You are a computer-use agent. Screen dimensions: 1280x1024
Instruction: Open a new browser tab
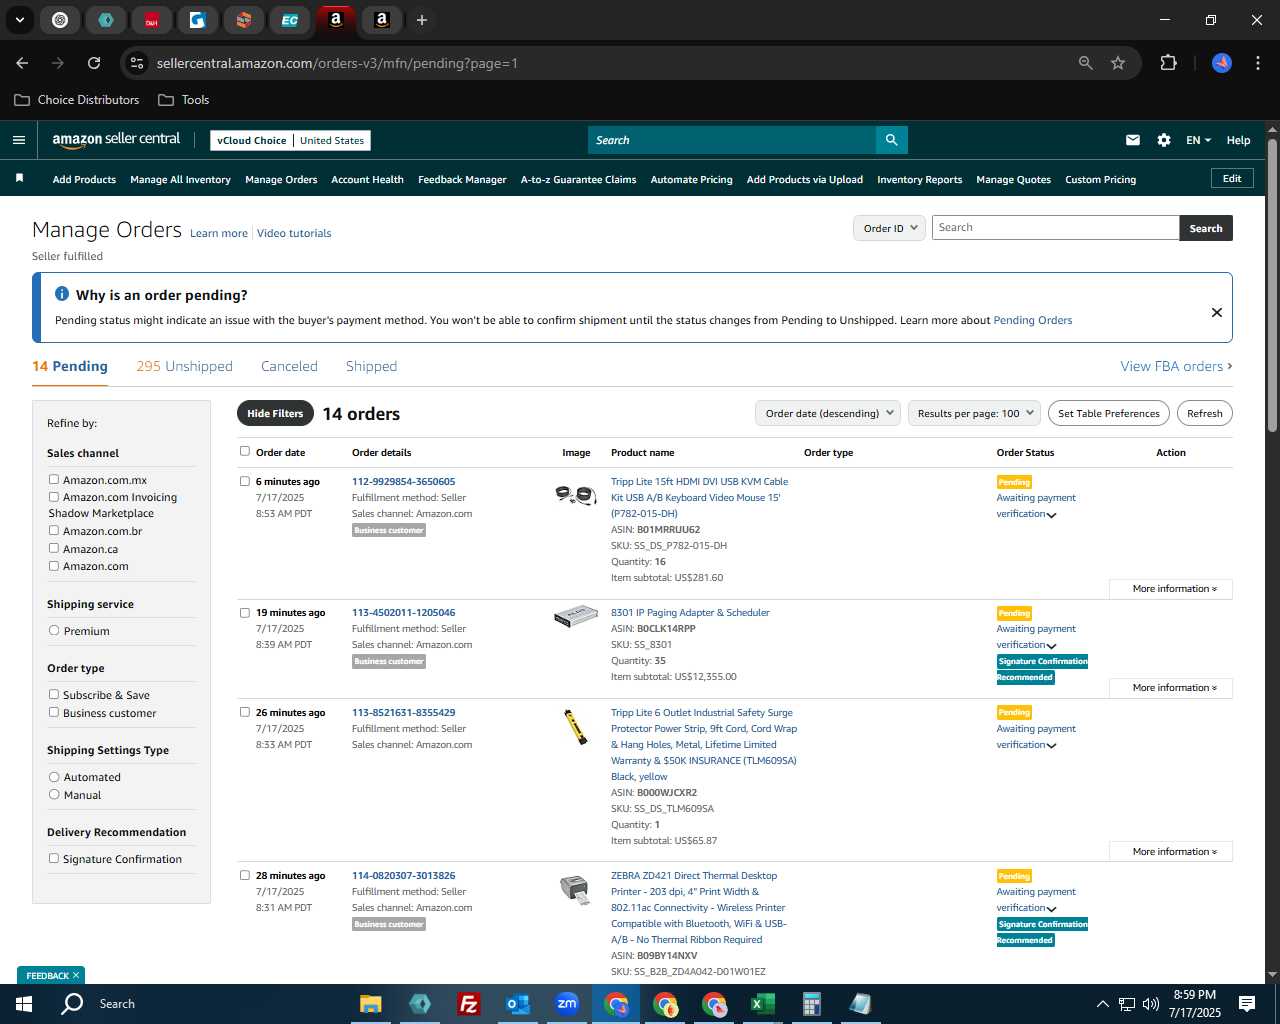pyautogui.click(x=422, y=20)
